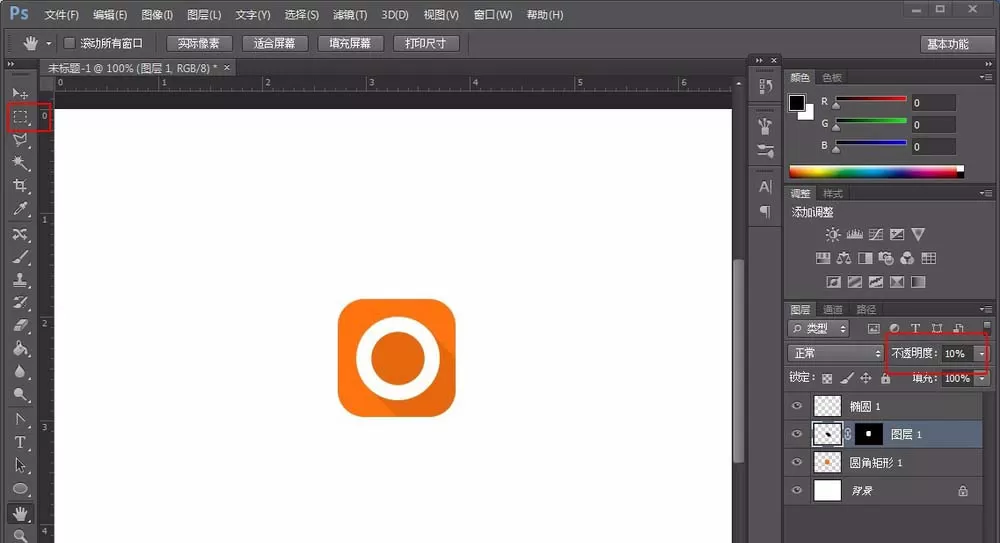Open the Character panel icon
Viewport: 1000px width, 543px height.
point(765,187)
